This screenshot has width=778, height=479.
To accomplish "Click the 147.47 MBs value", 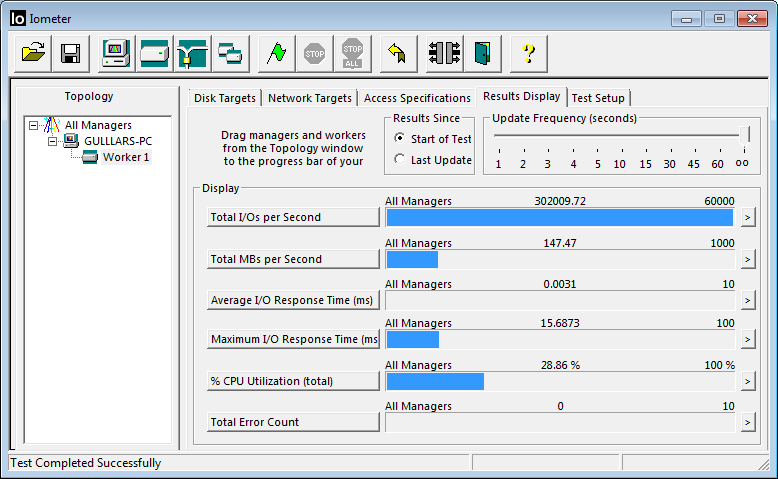I will 560,243.
